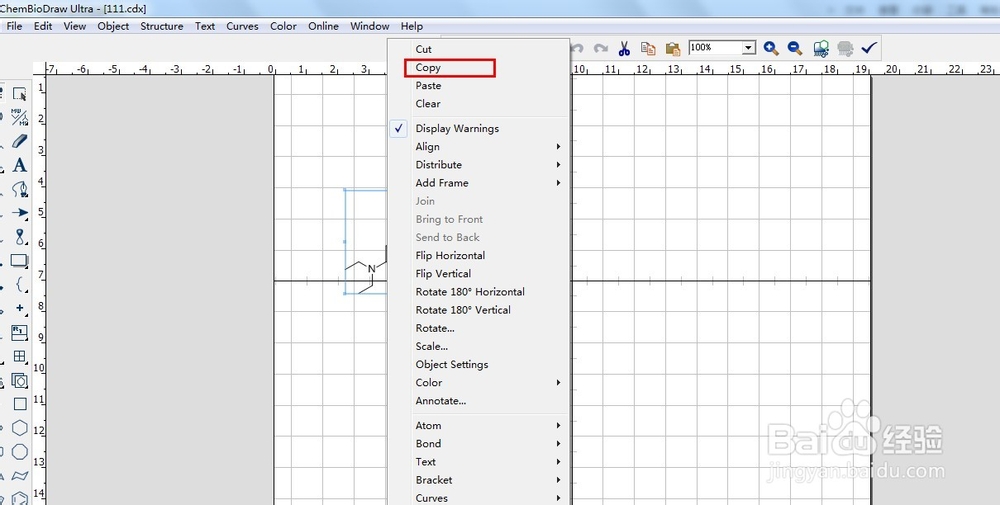Open the File menu

click(14, 26)
